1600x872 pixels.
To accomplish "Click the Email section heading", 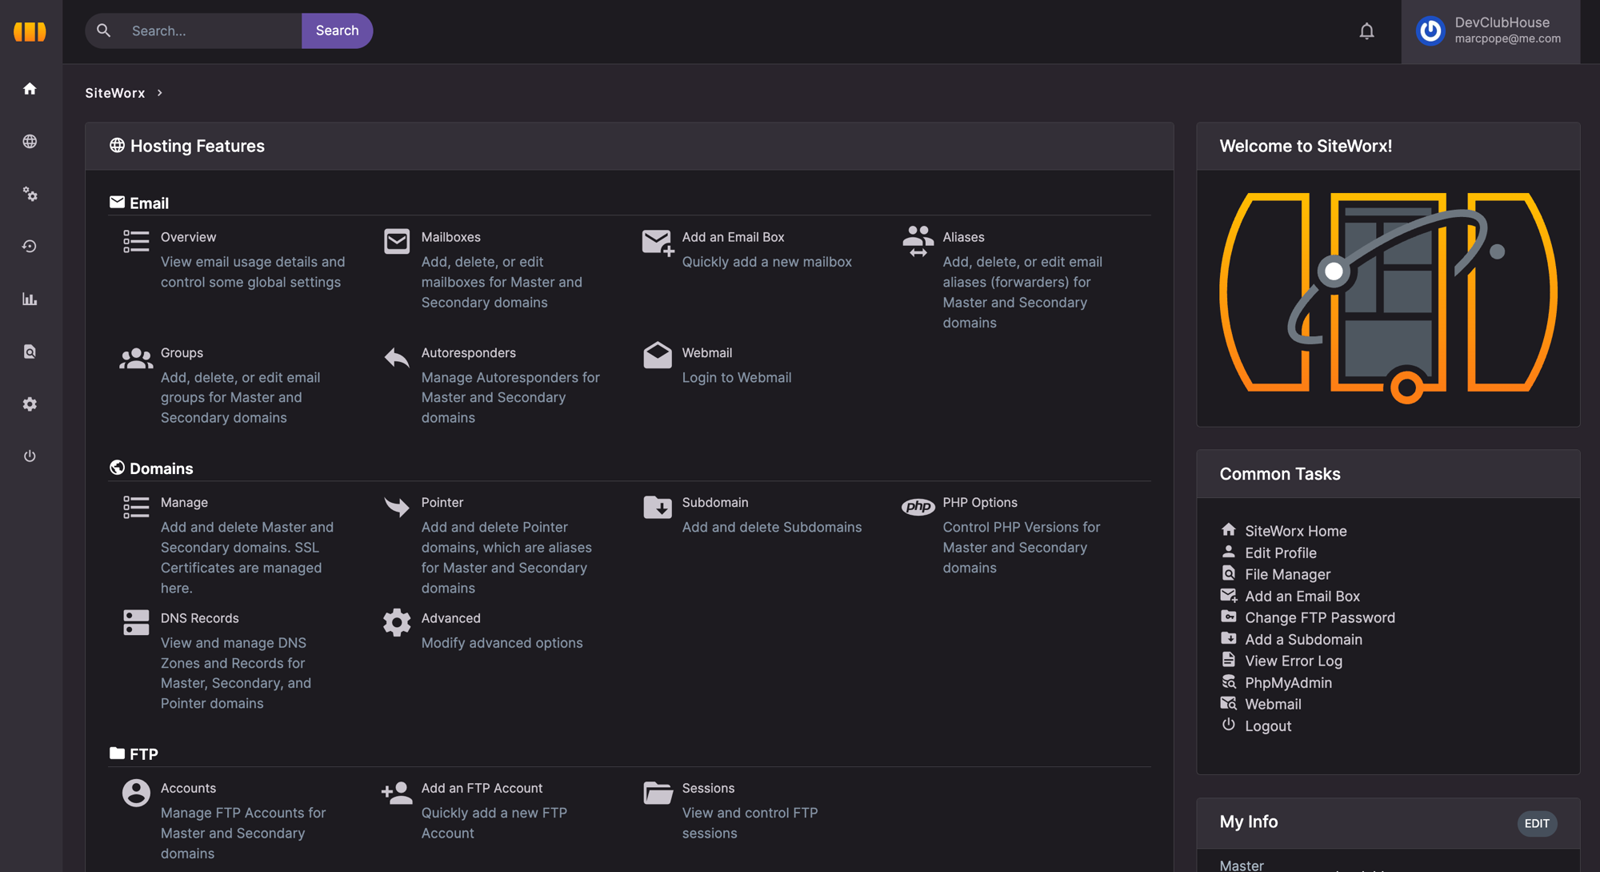I will (x=149, y=203).
